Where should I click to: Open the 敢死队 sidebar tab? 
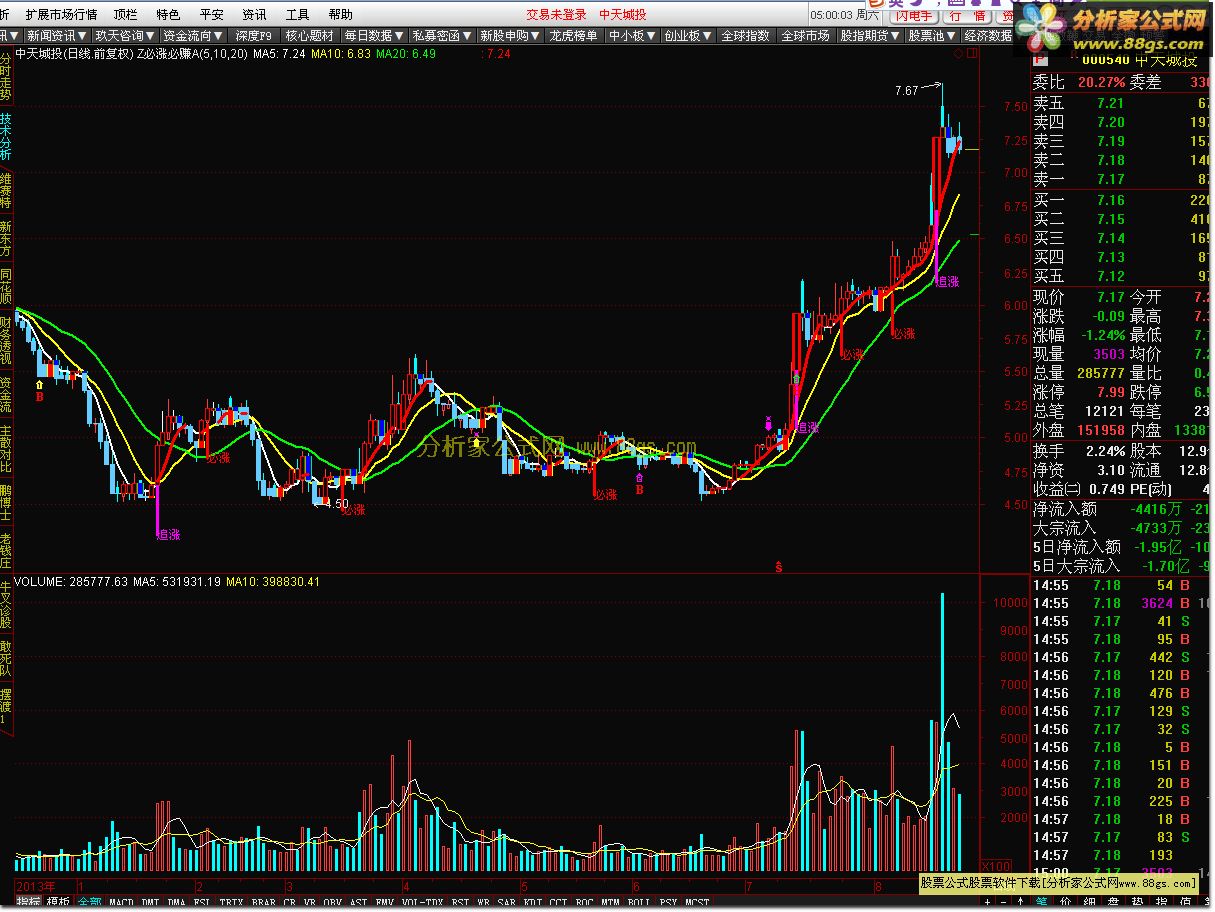pos(6,657)
